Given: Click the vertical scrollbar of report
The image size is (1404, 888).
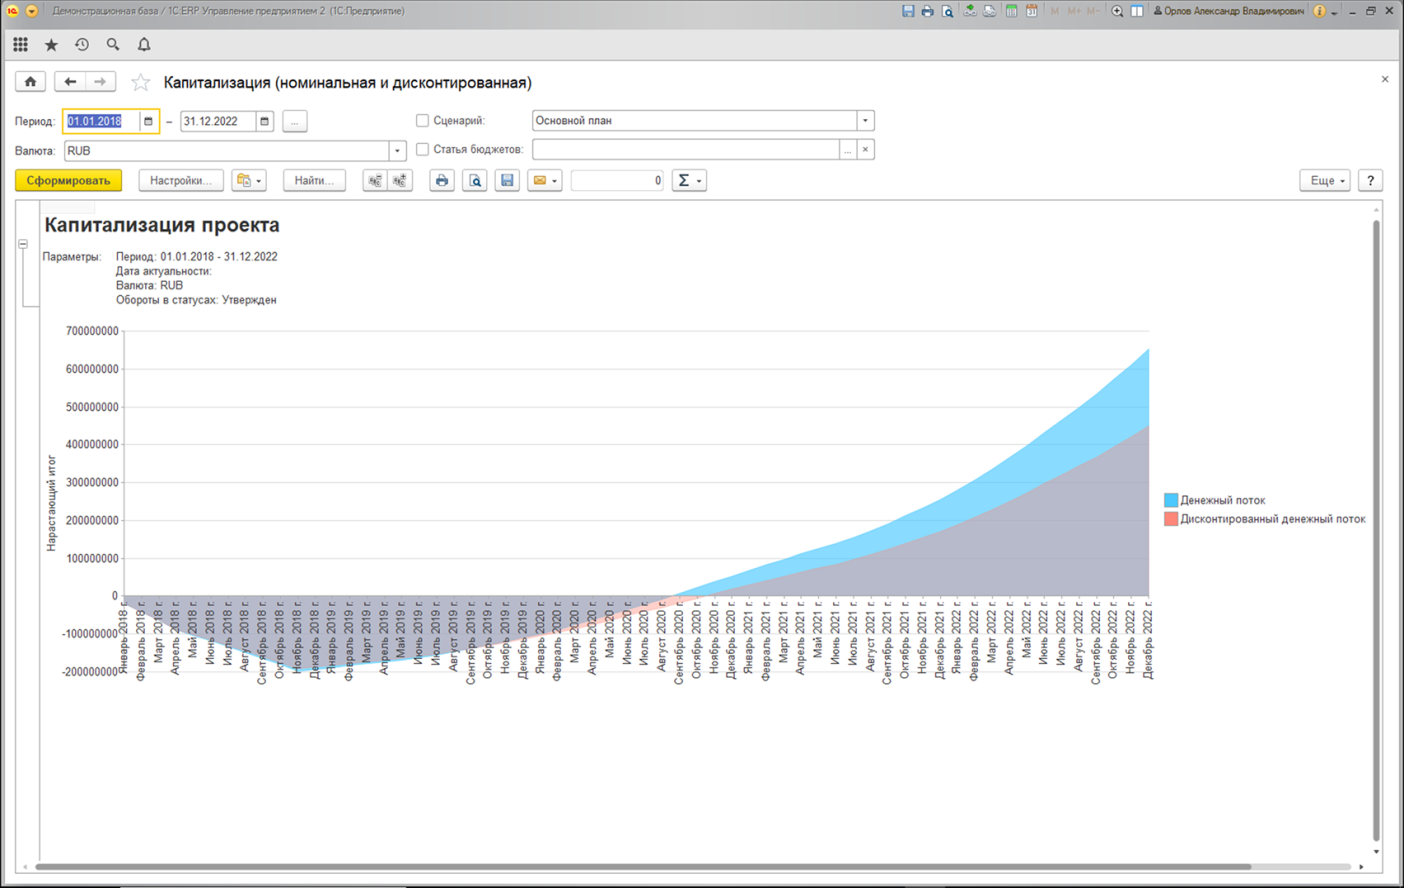Looking at the screenshot, I should coord(1377,530).
